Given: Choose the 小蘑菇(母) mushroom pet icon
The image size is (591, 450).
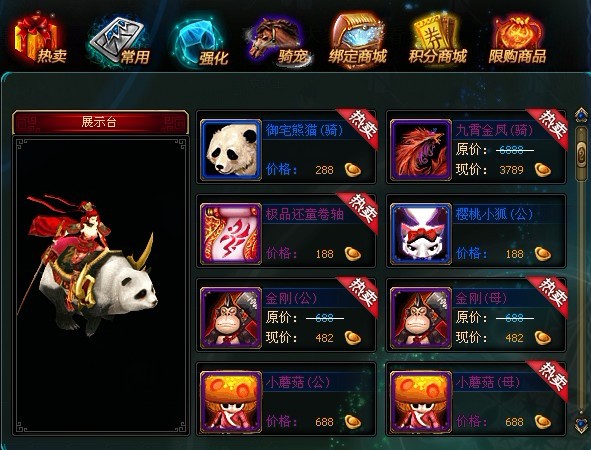Looking at the screenshot, I should click(421, 402).
